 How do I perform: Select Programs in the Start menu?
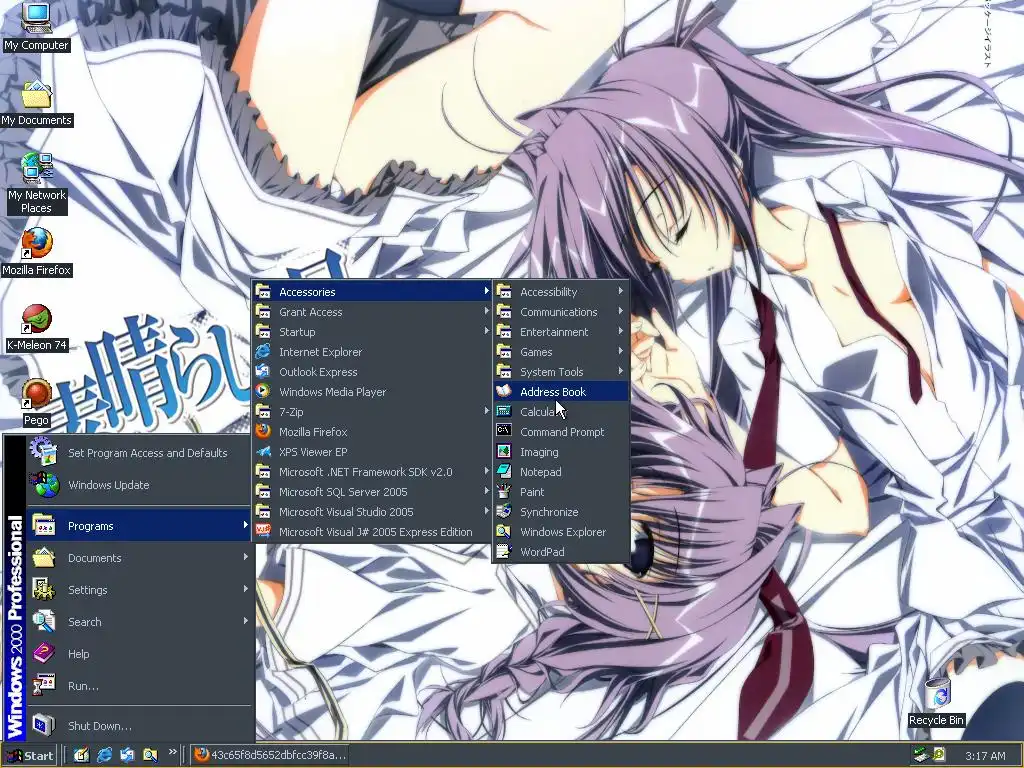coord(140,526)
